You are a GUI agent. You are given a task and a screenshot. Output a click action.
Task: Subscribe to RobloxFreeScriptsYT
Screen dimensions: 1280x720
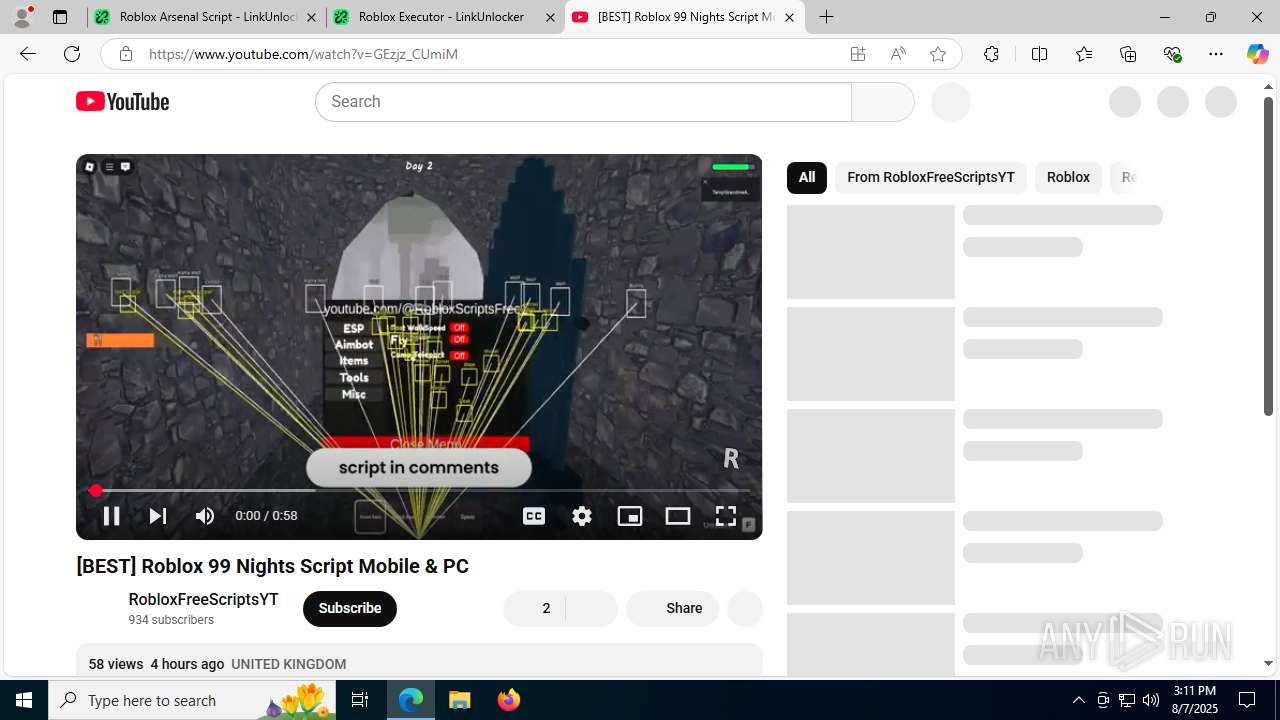click(350, 608)
